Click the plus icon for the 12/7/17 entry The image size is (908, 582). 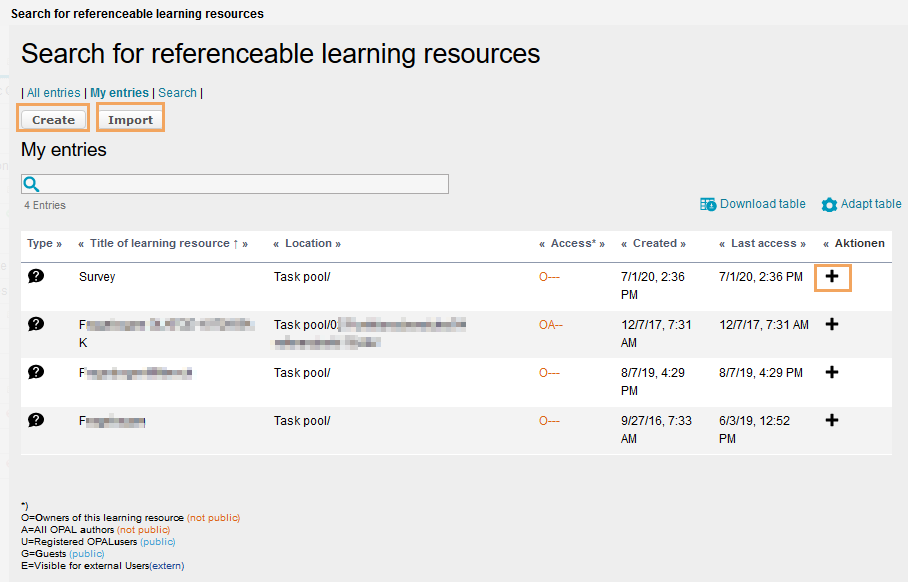click(x=832, y=324)
